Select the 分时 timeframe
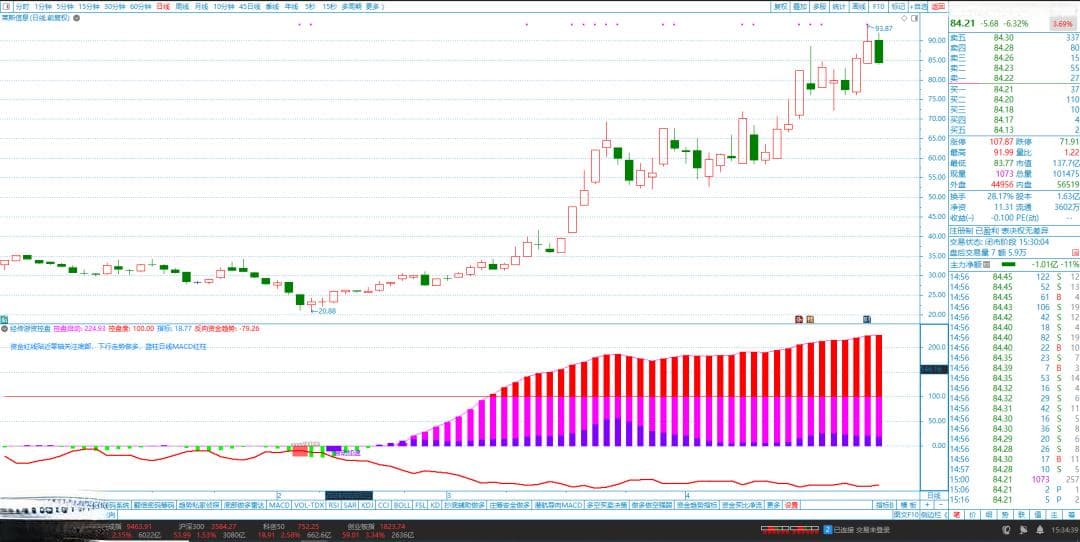Viewport: 1080px width, 542px height. (x=21, y=6)
